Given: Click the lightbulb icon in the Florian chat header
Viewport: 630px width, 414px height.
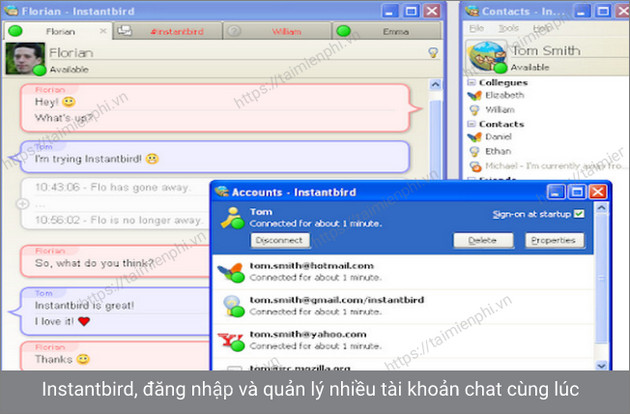Looking at the screenshot, I should coord(432,52).
